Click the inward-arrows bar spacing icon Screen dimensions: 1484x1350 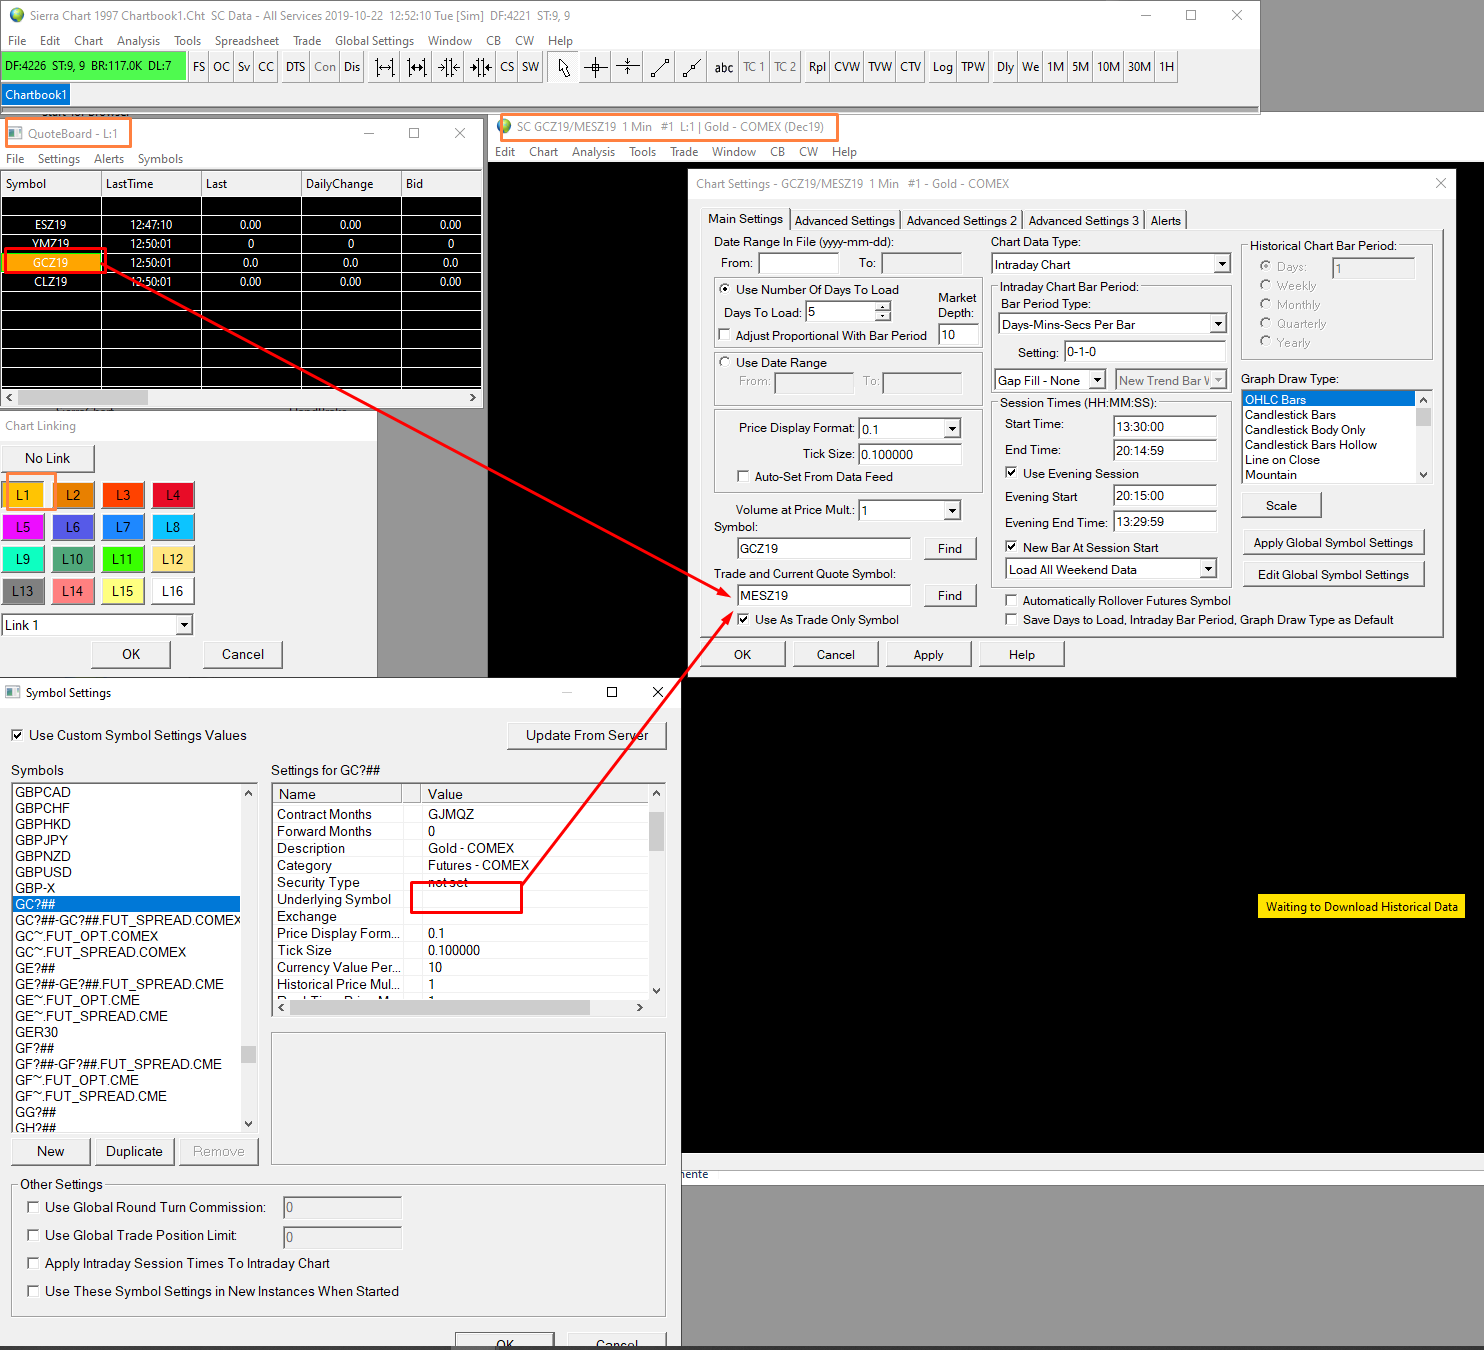tap(449, 67)
